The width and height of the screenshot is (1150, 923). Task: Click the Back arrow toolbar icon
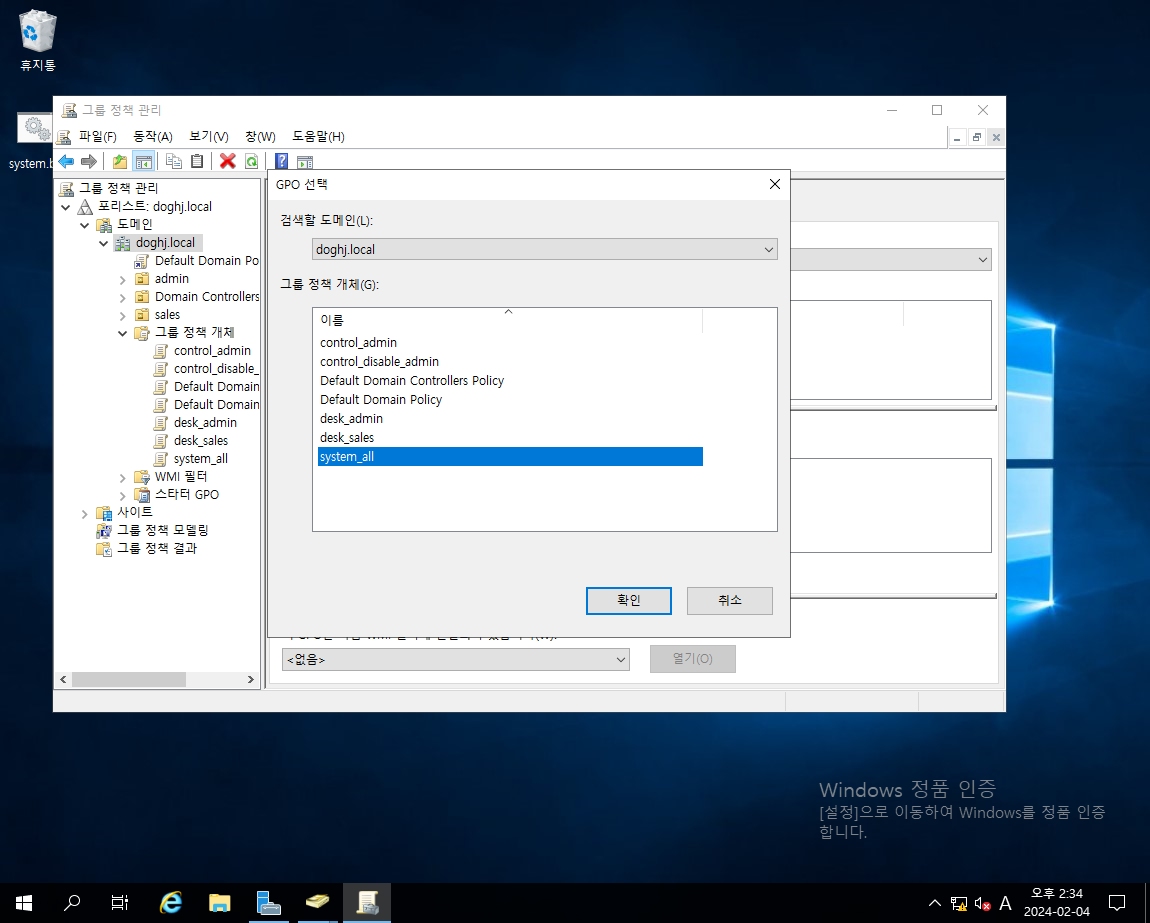(x=66, y=161)
